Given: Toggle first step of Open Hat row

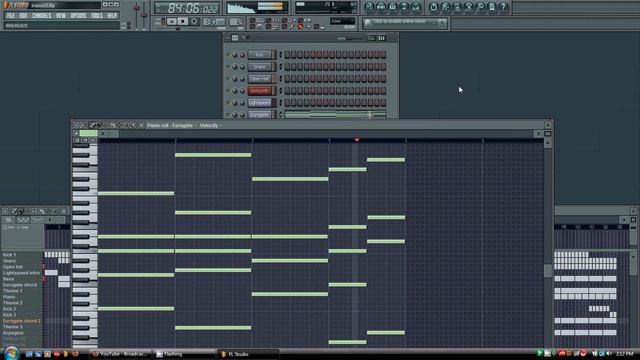Looking at the screenshot, I should (287, 78).
